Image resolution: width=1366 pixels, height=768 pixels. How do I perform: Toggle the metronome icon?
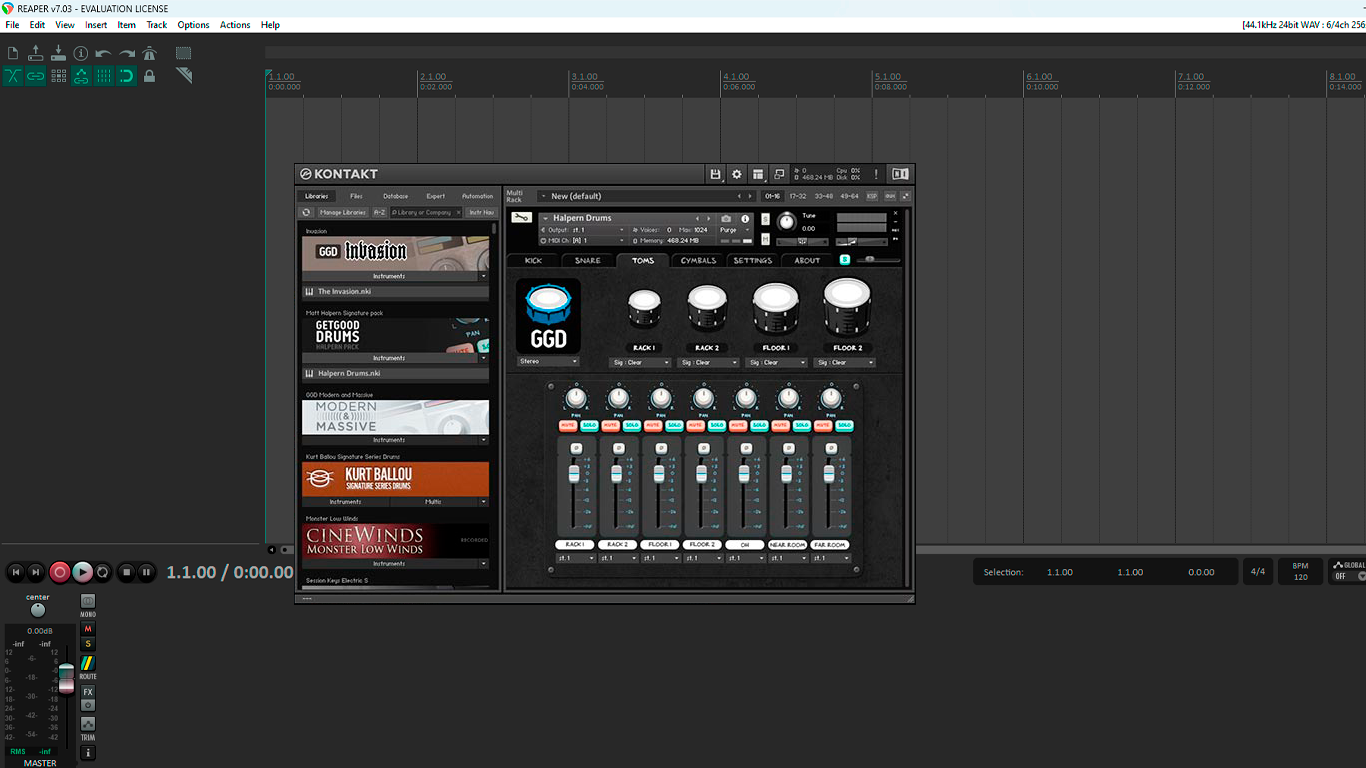coord(150,53)
